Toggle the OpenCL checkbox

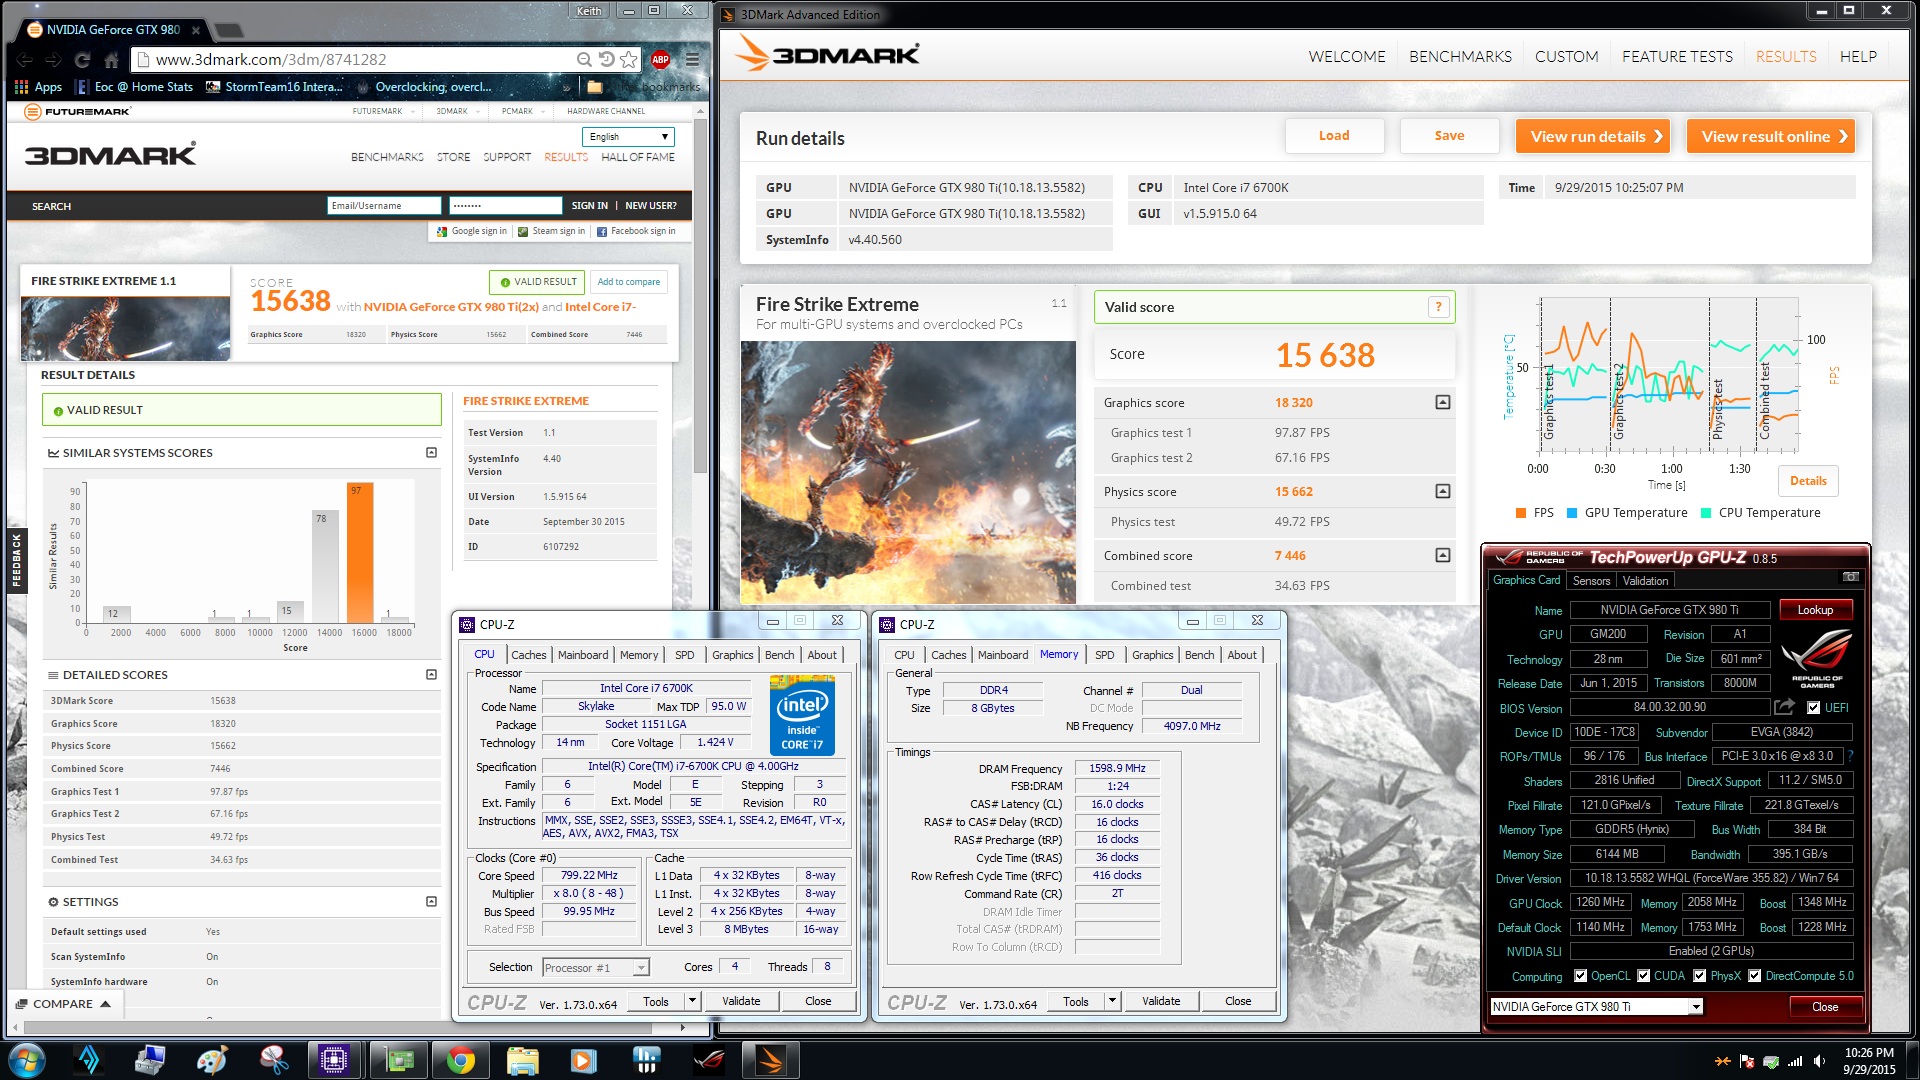click(x=1580, y=976)
